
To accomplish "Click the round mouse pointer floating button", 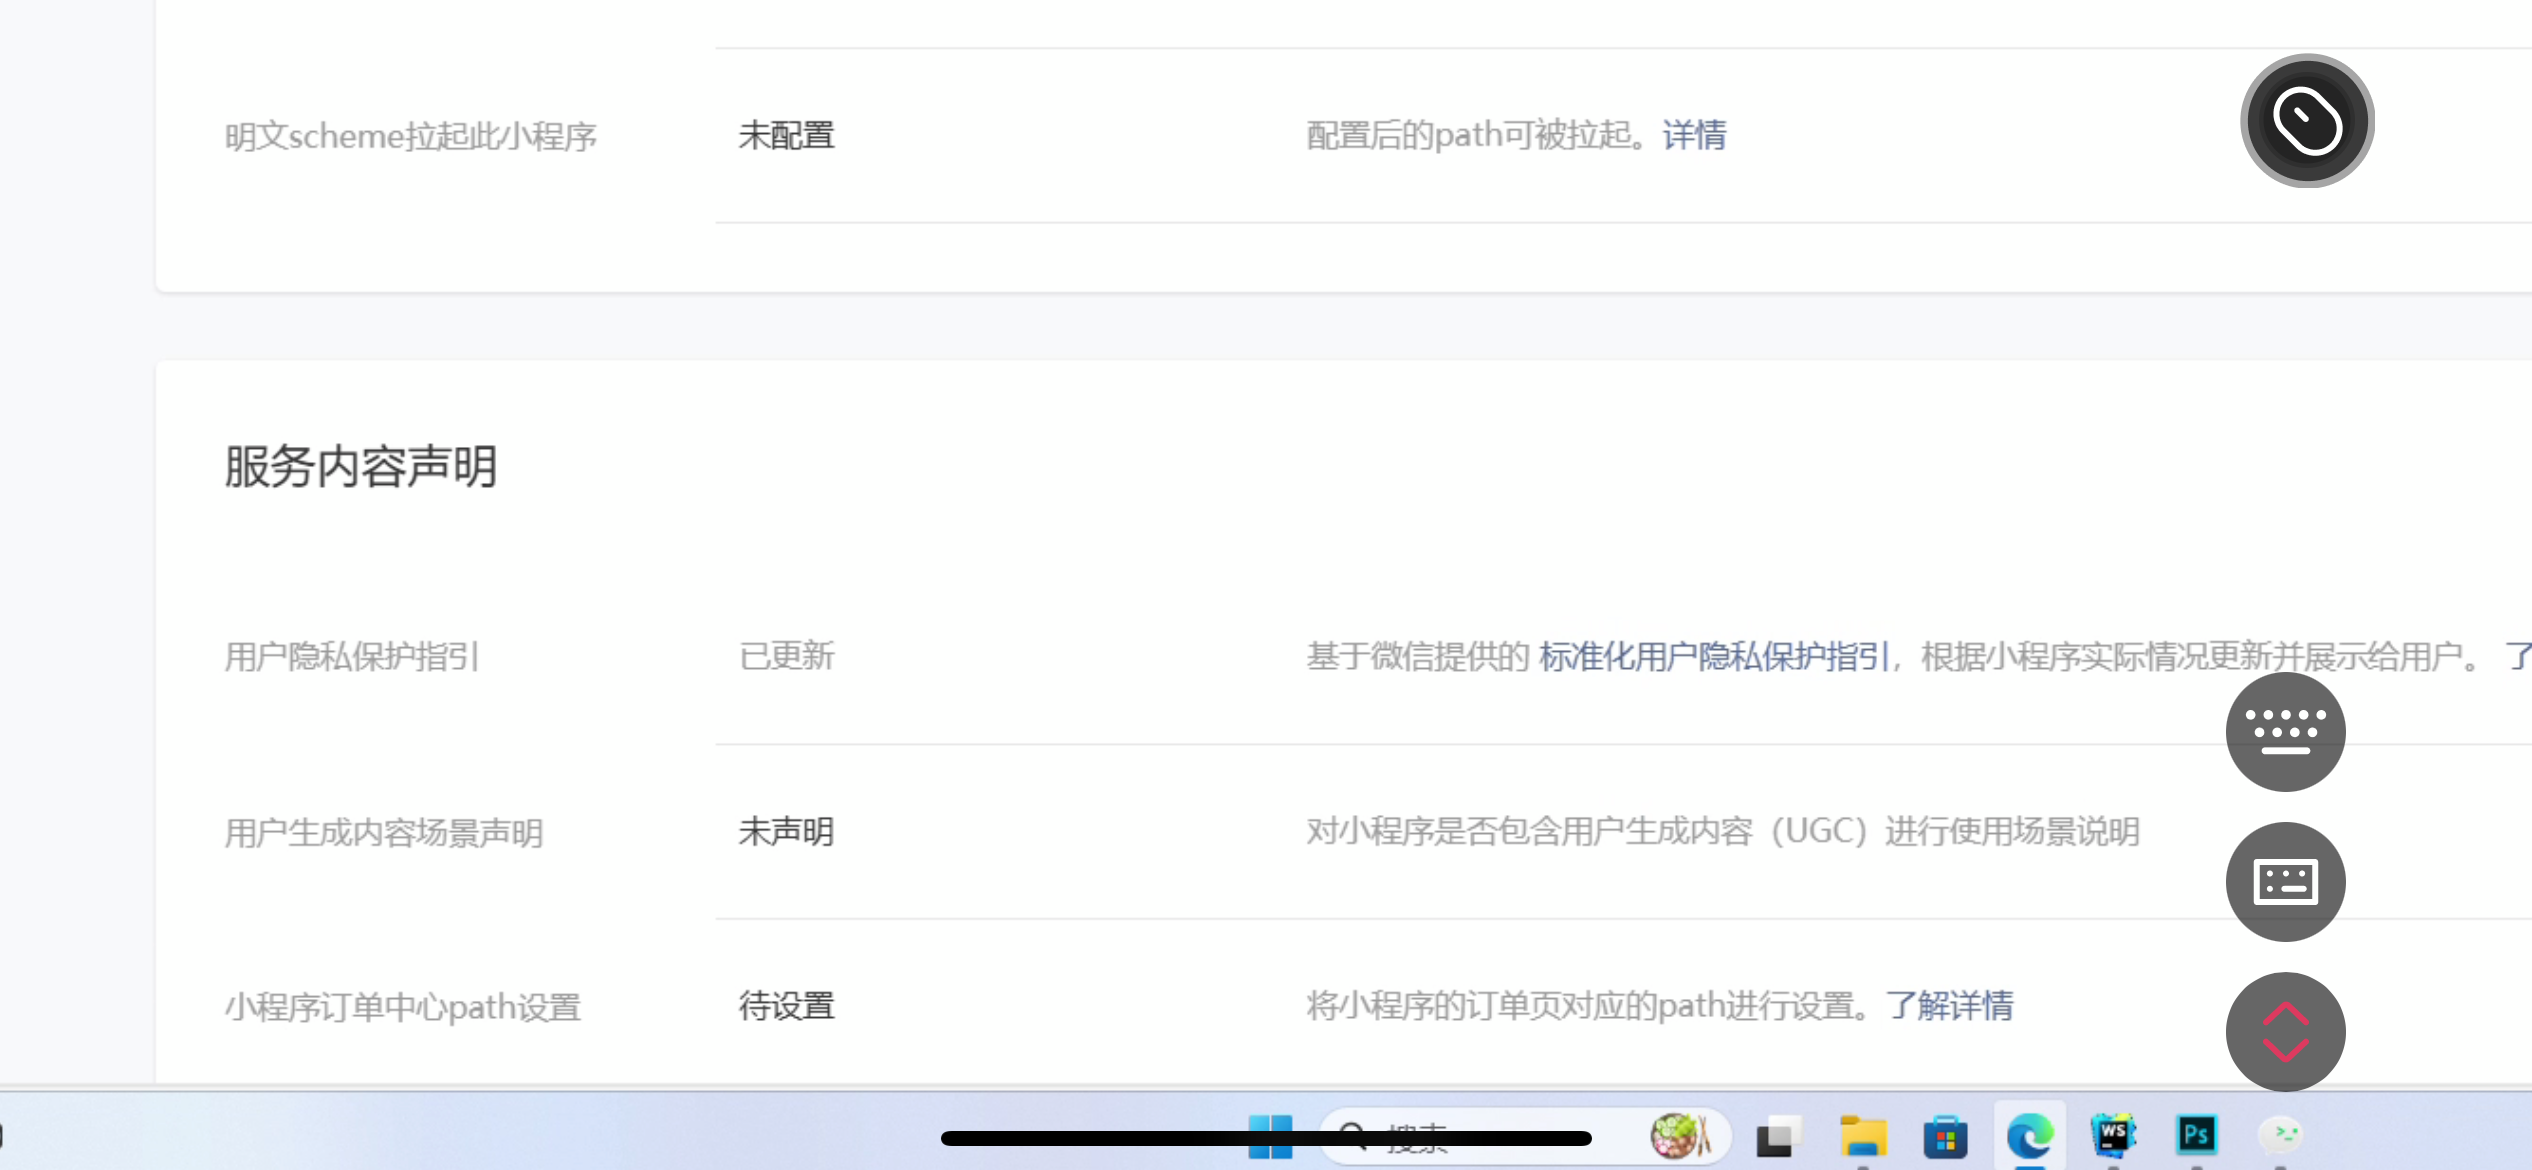I will pyautogui.click(x=2307, y=121).
